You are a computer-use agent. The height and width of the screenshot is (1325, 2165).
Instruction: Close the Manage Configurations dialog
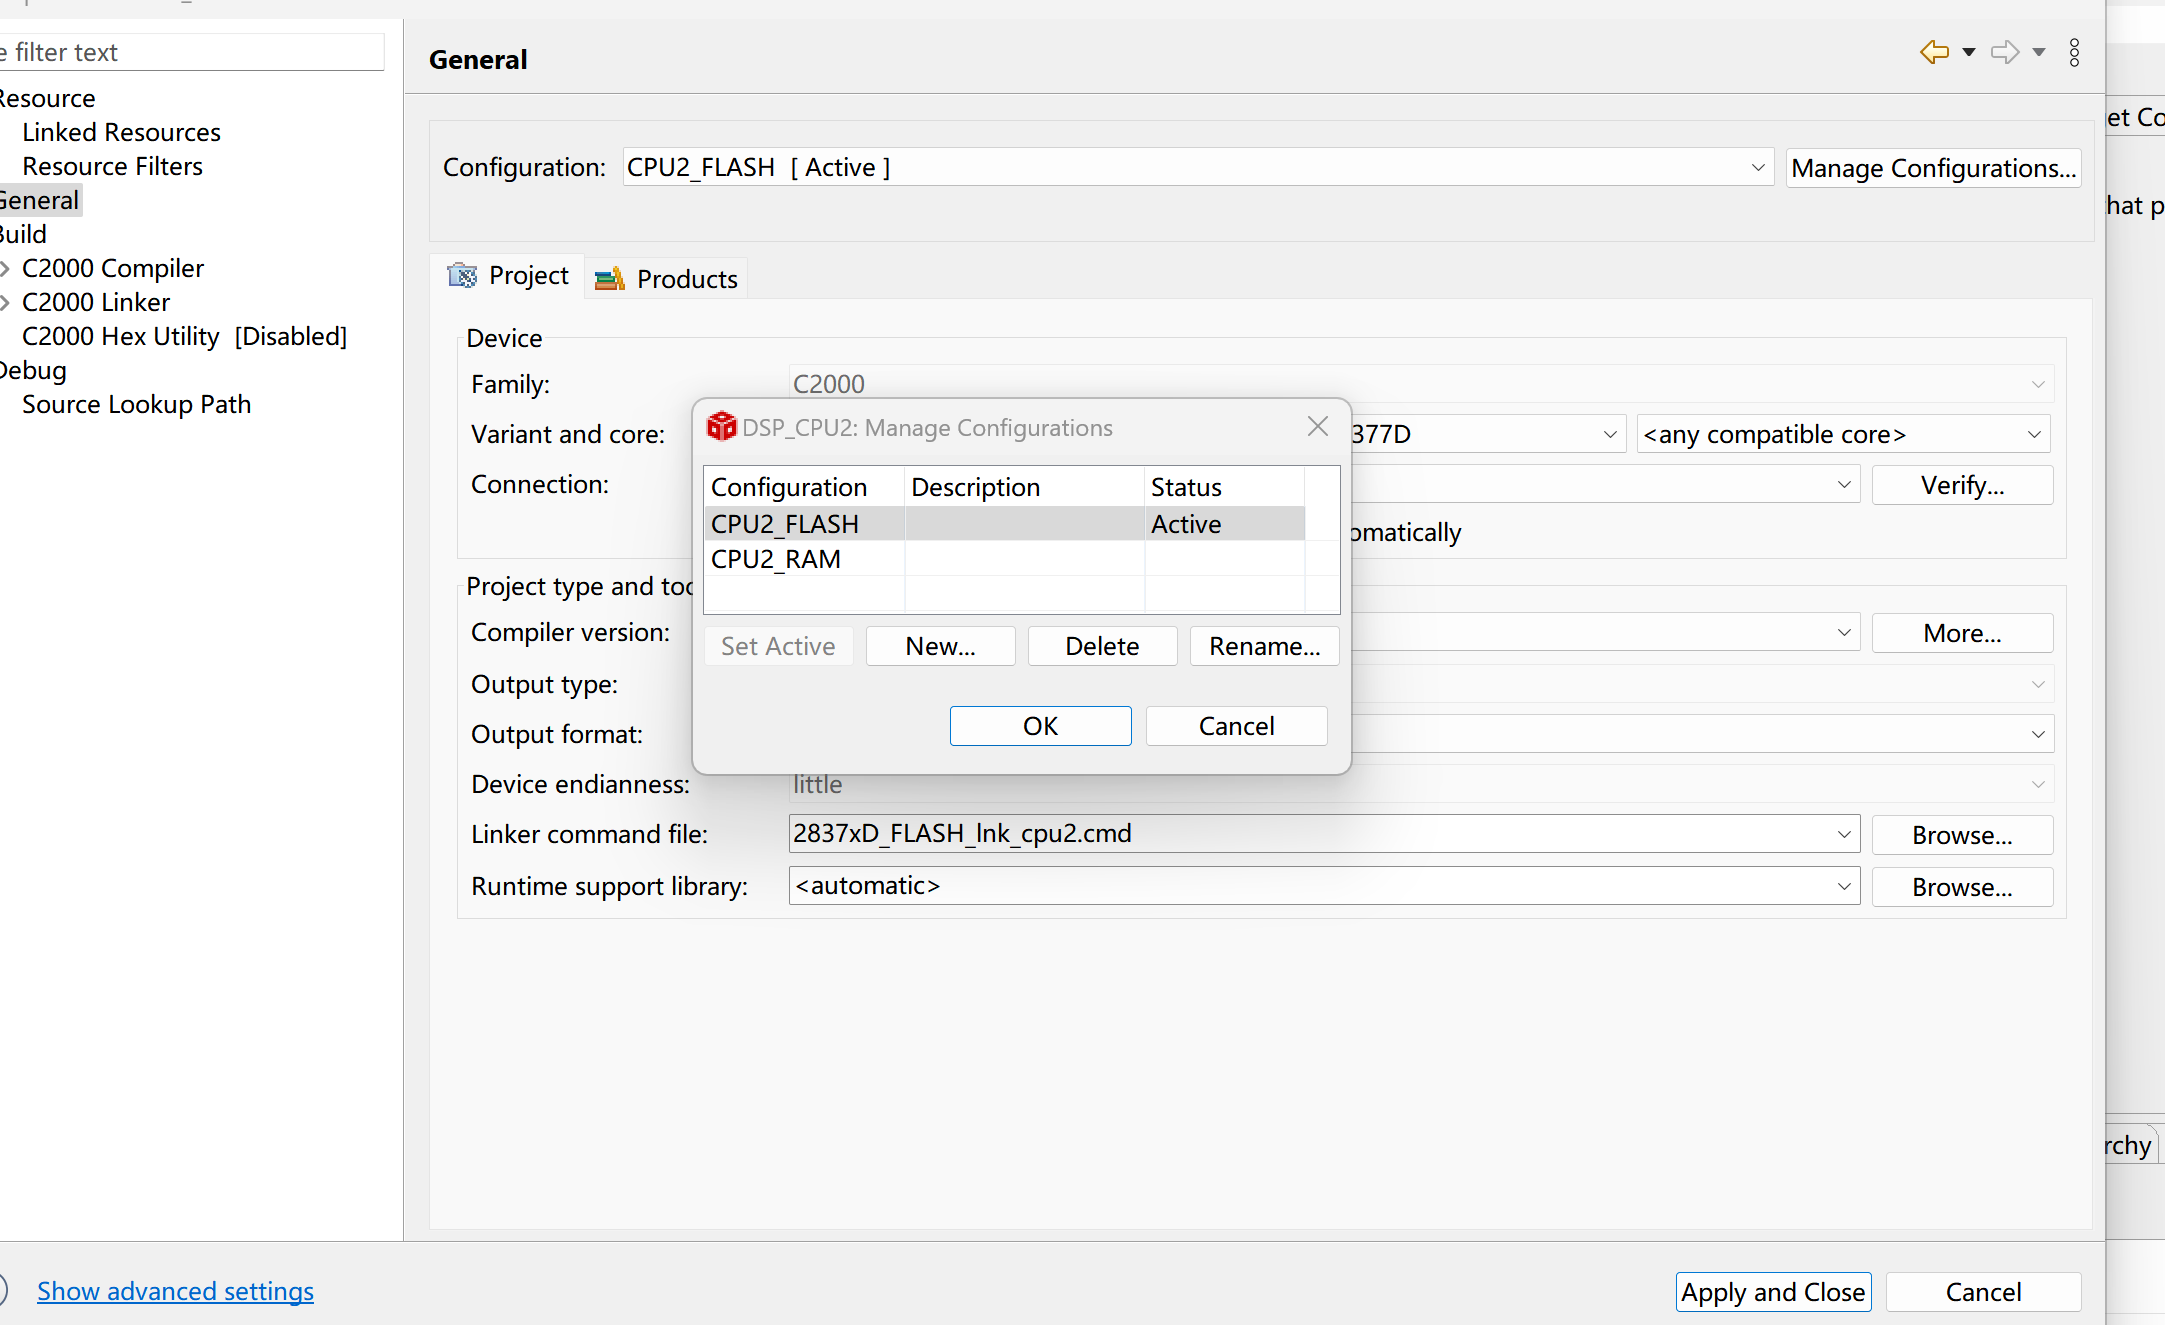(x=1317, y=427)
